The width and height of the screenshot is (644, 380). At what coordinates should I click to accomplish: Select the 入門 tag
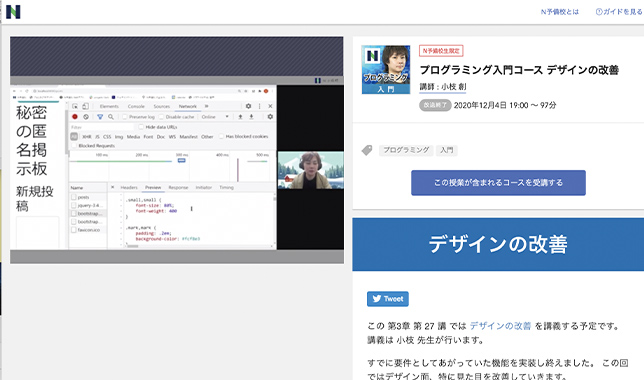(446, 150)
